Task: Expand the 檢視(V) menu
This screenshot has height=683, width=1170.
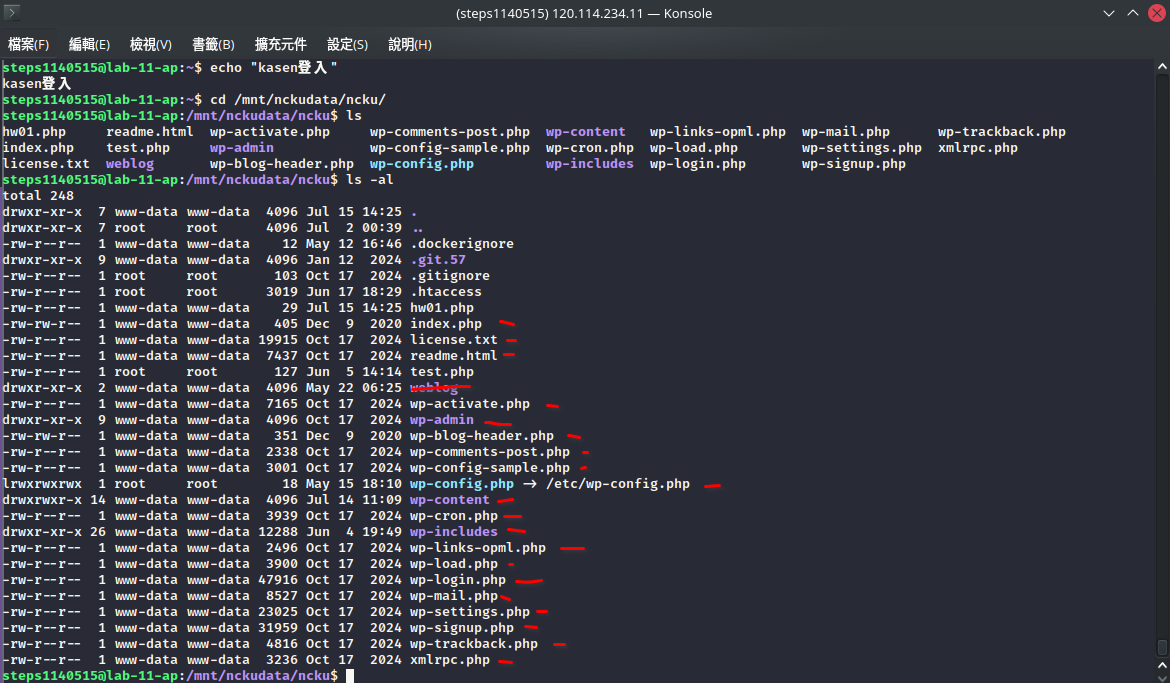Action: (x=151, y=45)
